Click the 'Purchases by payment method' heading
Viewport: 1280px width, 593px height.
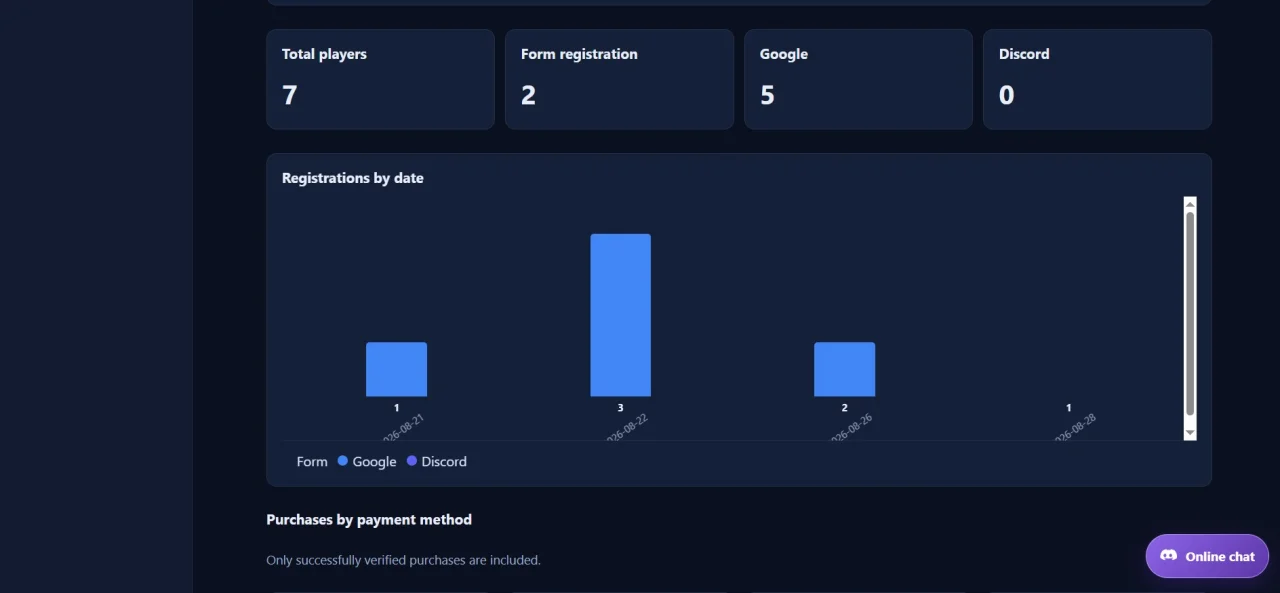369,520
